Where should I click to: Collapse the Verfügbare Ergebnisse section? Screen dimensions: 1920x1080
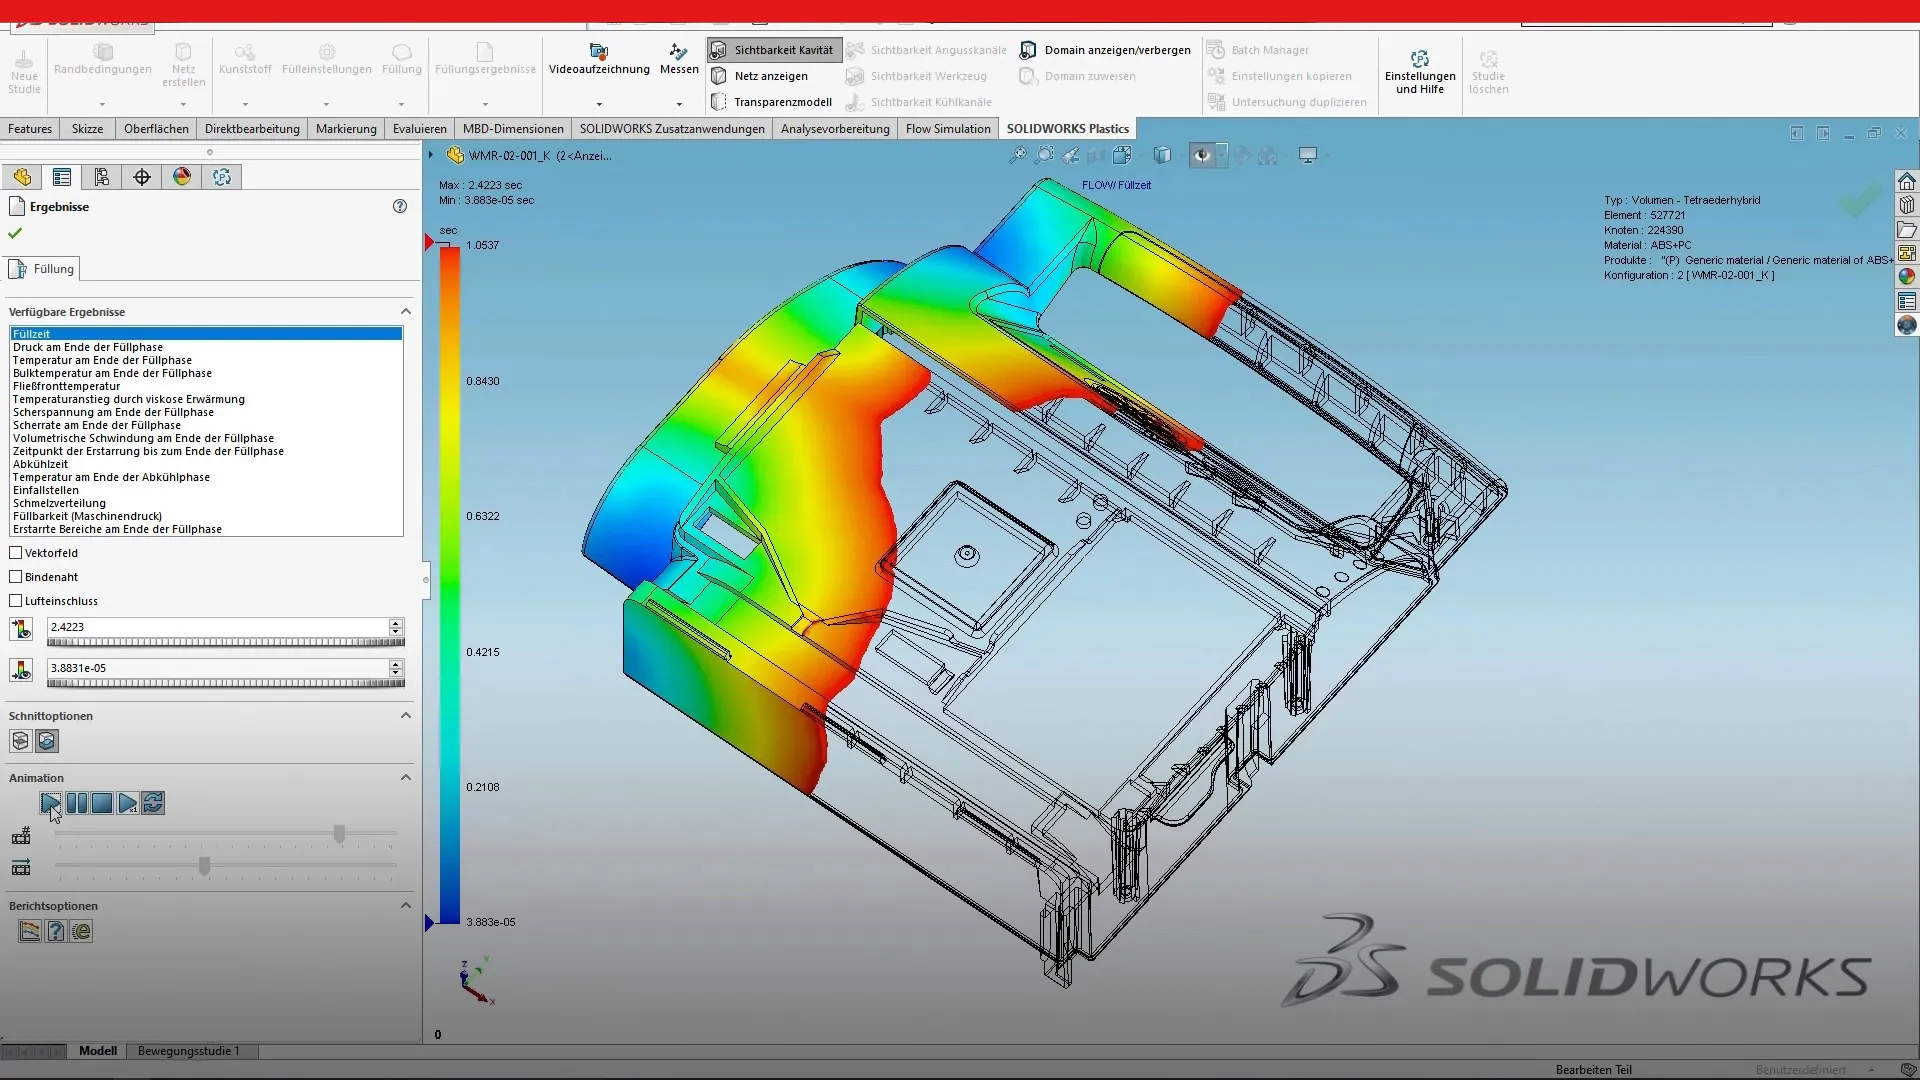pos(405,311)
